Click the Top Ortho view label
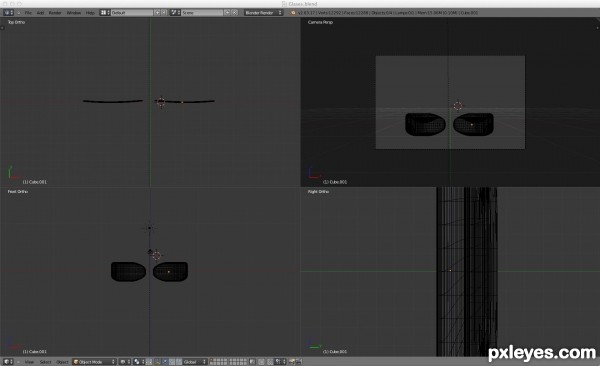This screenshot has height=366, width=600. click(16, 22)
